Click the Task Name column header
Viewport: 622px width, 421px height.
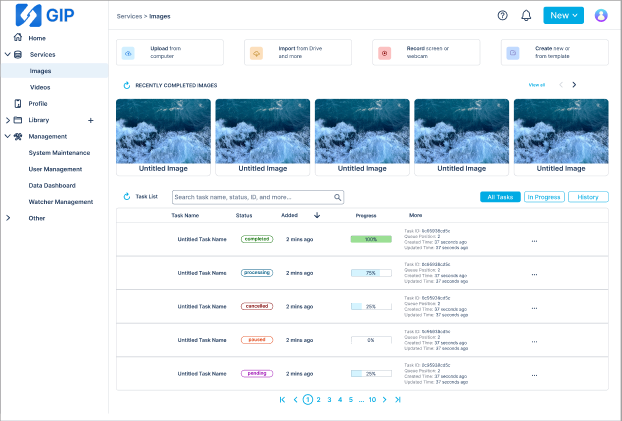tap(185, 215)
